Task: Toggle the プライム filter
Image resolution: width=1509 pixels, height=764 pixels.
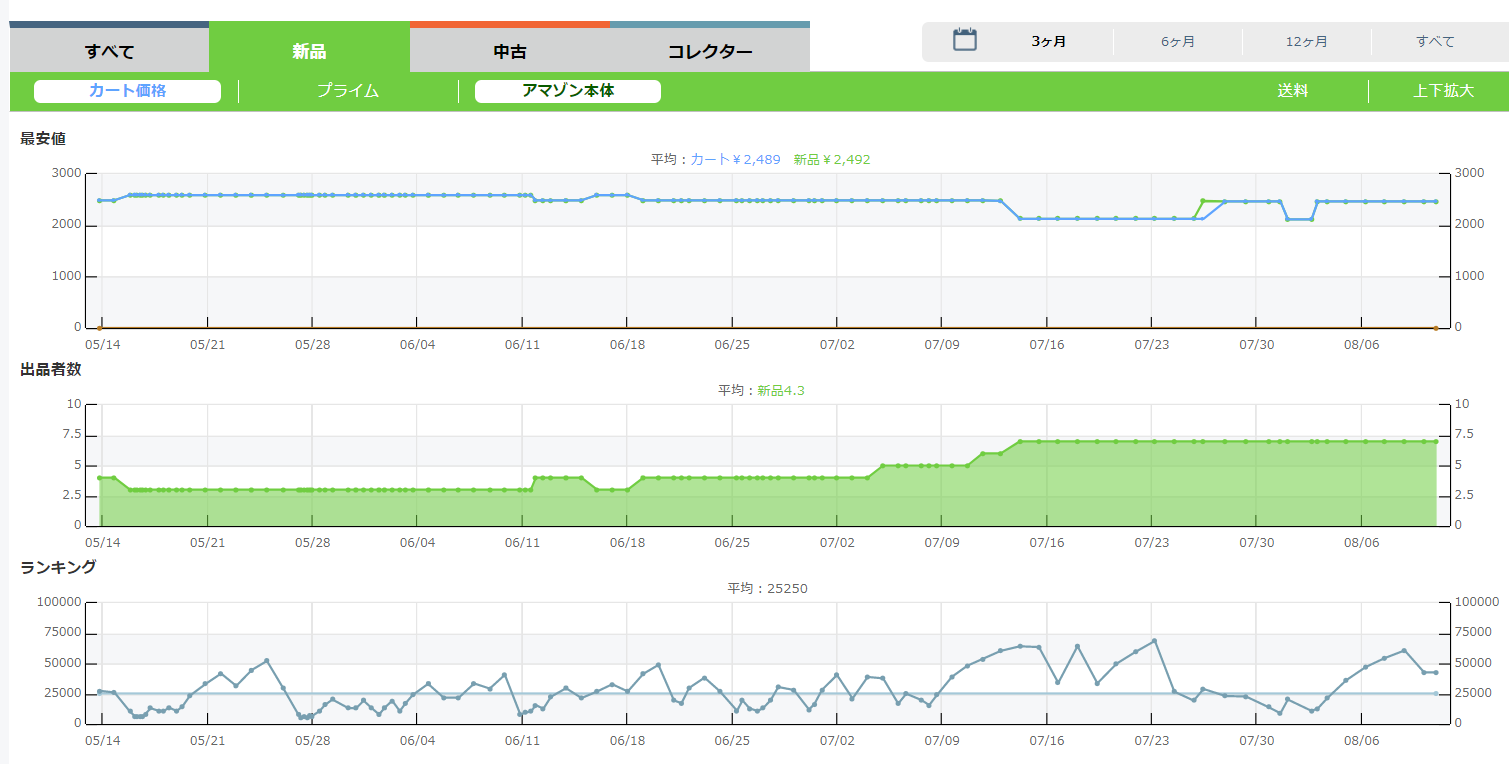Action: tap(348, 91)
